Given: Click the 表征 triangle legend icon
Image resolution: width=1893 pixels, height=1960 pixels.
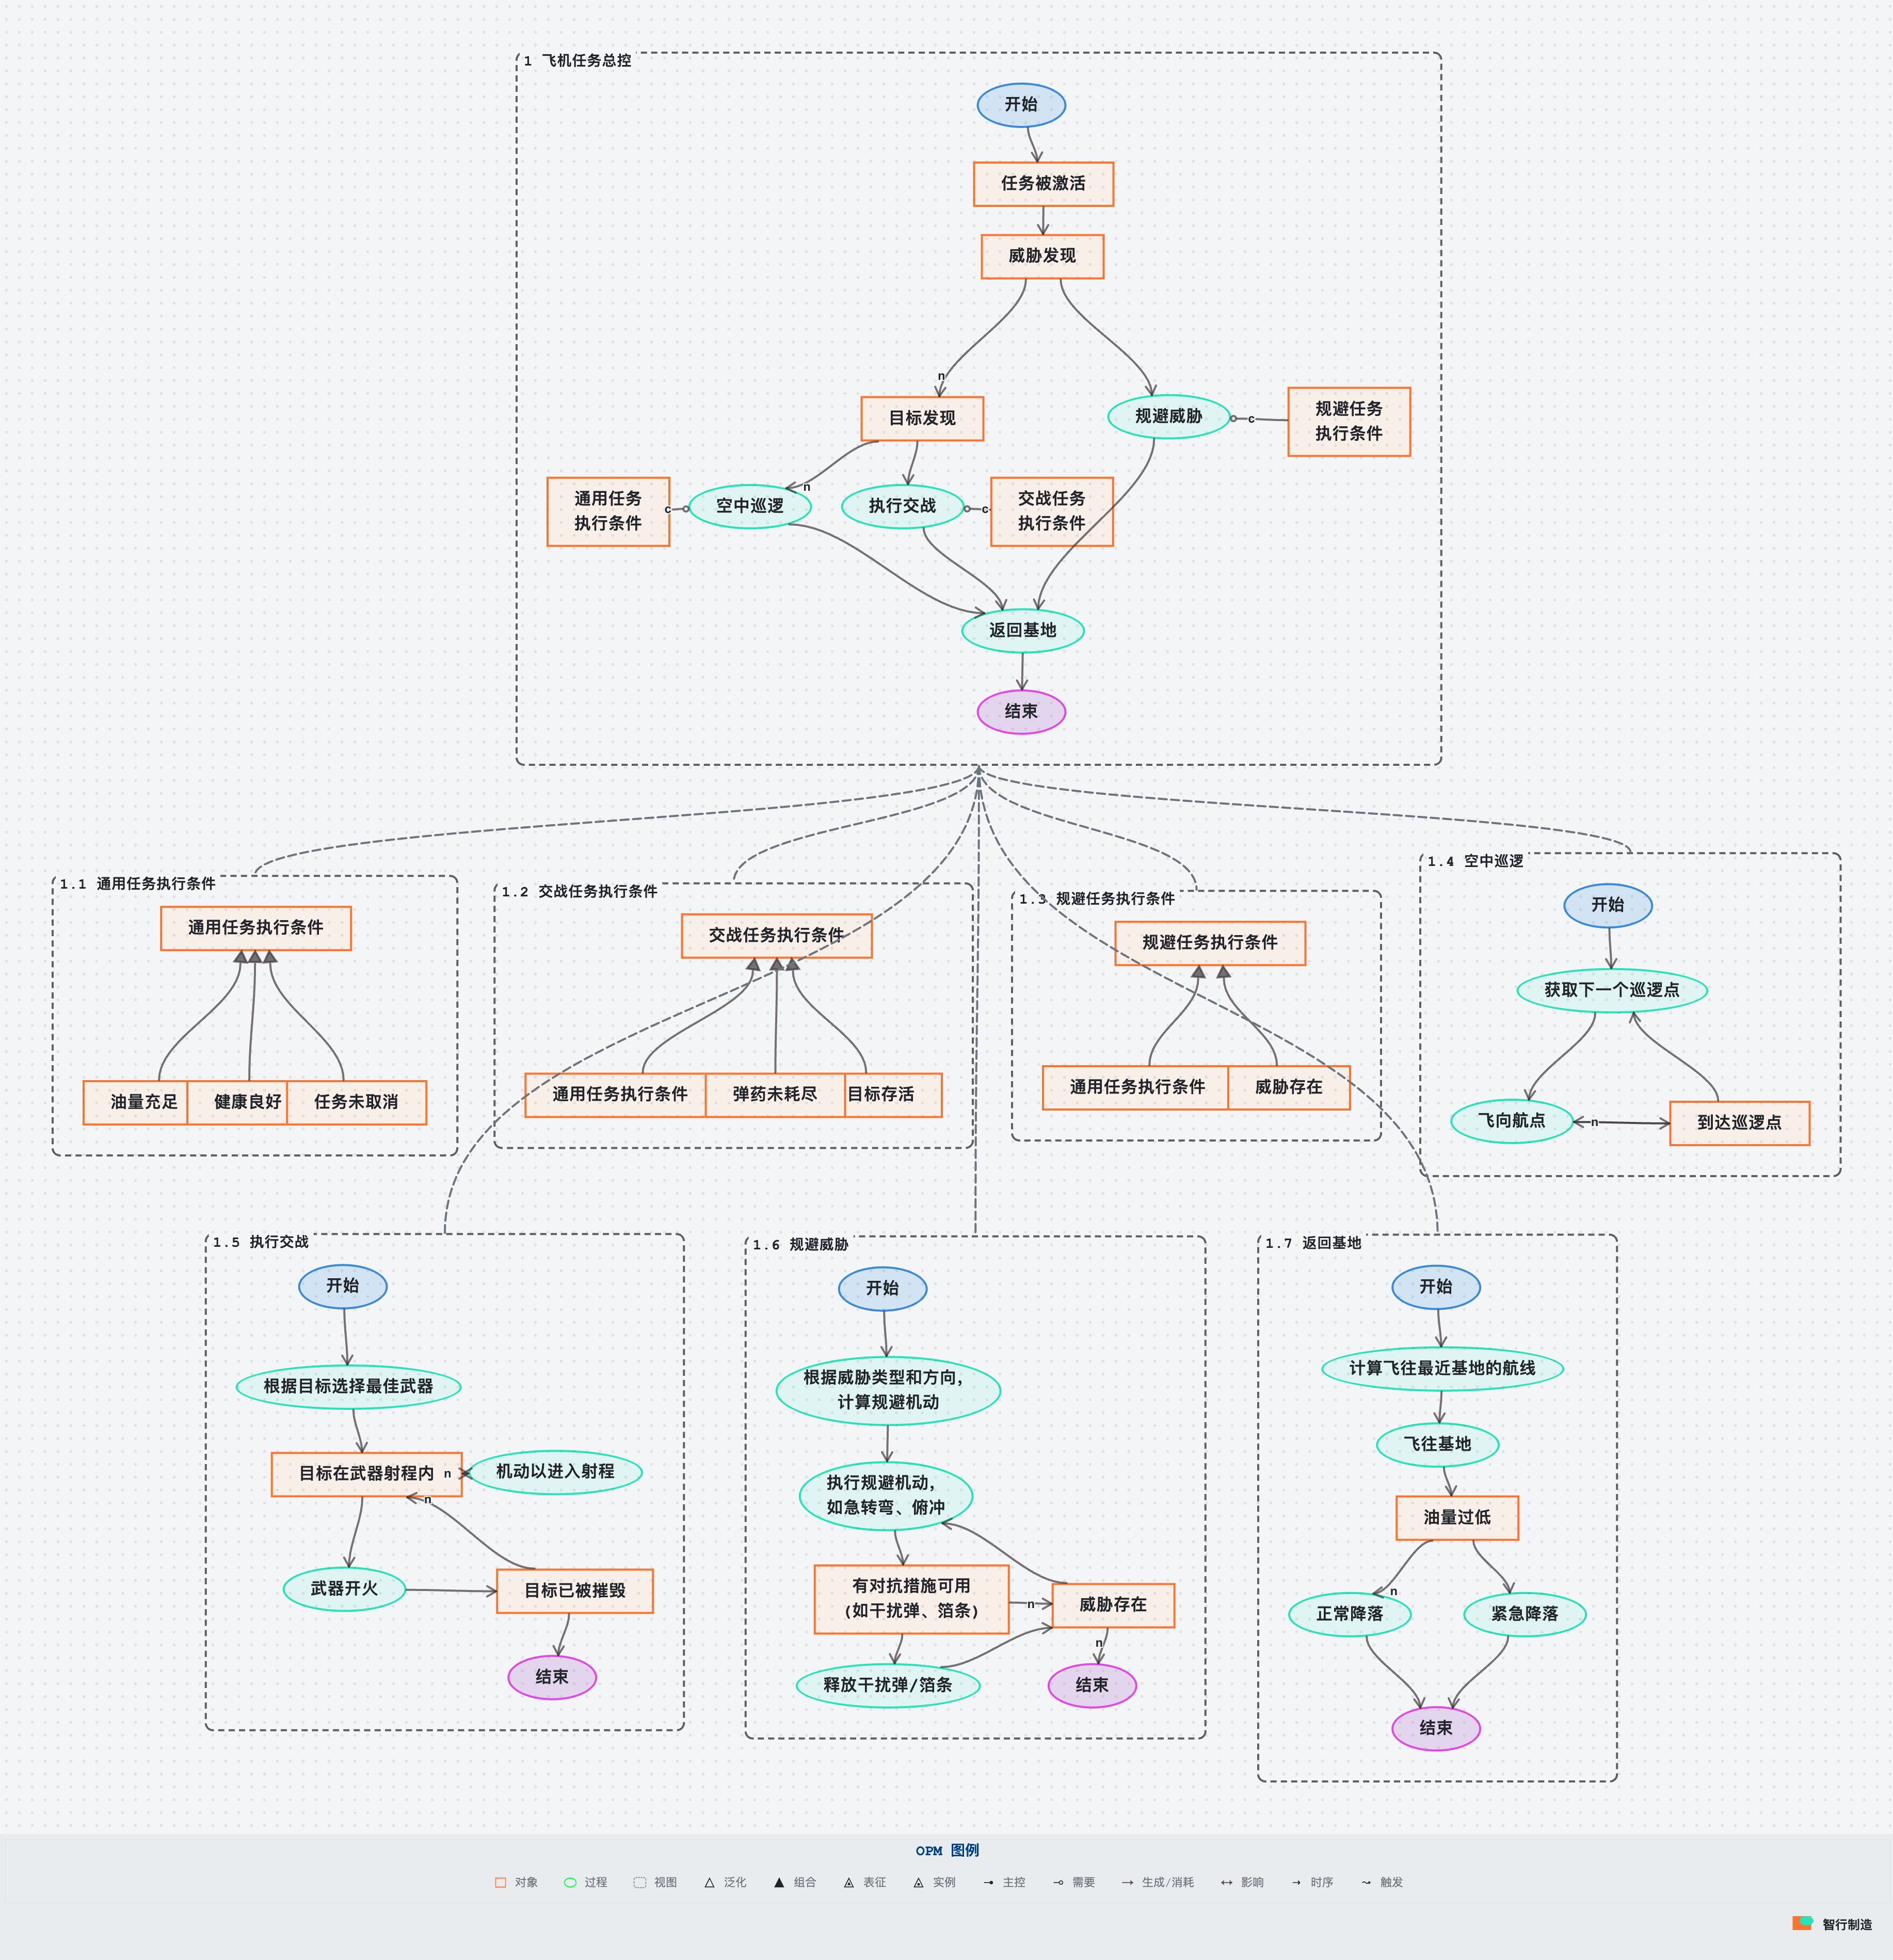Looking at the screenshot, I should (849, 1882).
